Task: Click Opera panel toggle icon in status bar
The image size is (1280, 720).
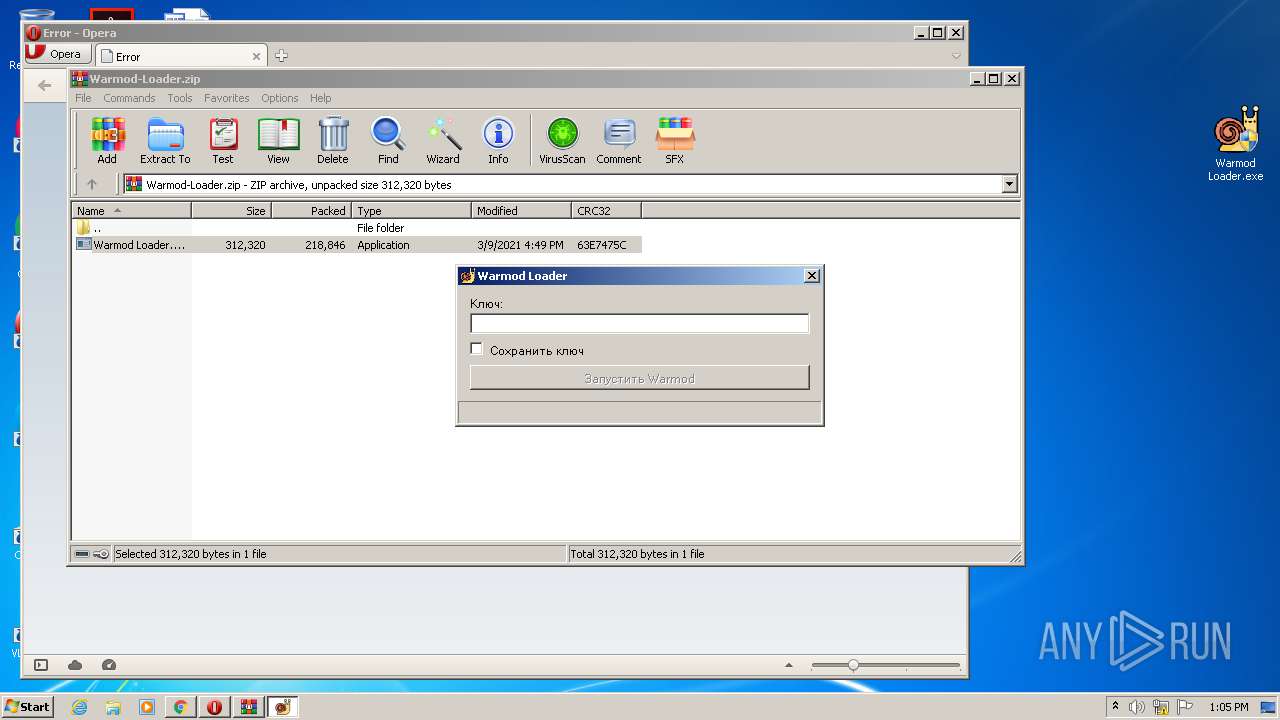Action: (x=41, y=665)
